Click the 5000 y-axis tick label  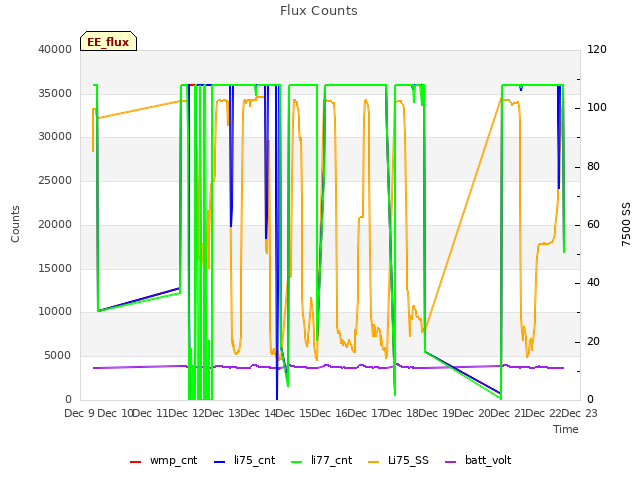(x=58, y=356)
